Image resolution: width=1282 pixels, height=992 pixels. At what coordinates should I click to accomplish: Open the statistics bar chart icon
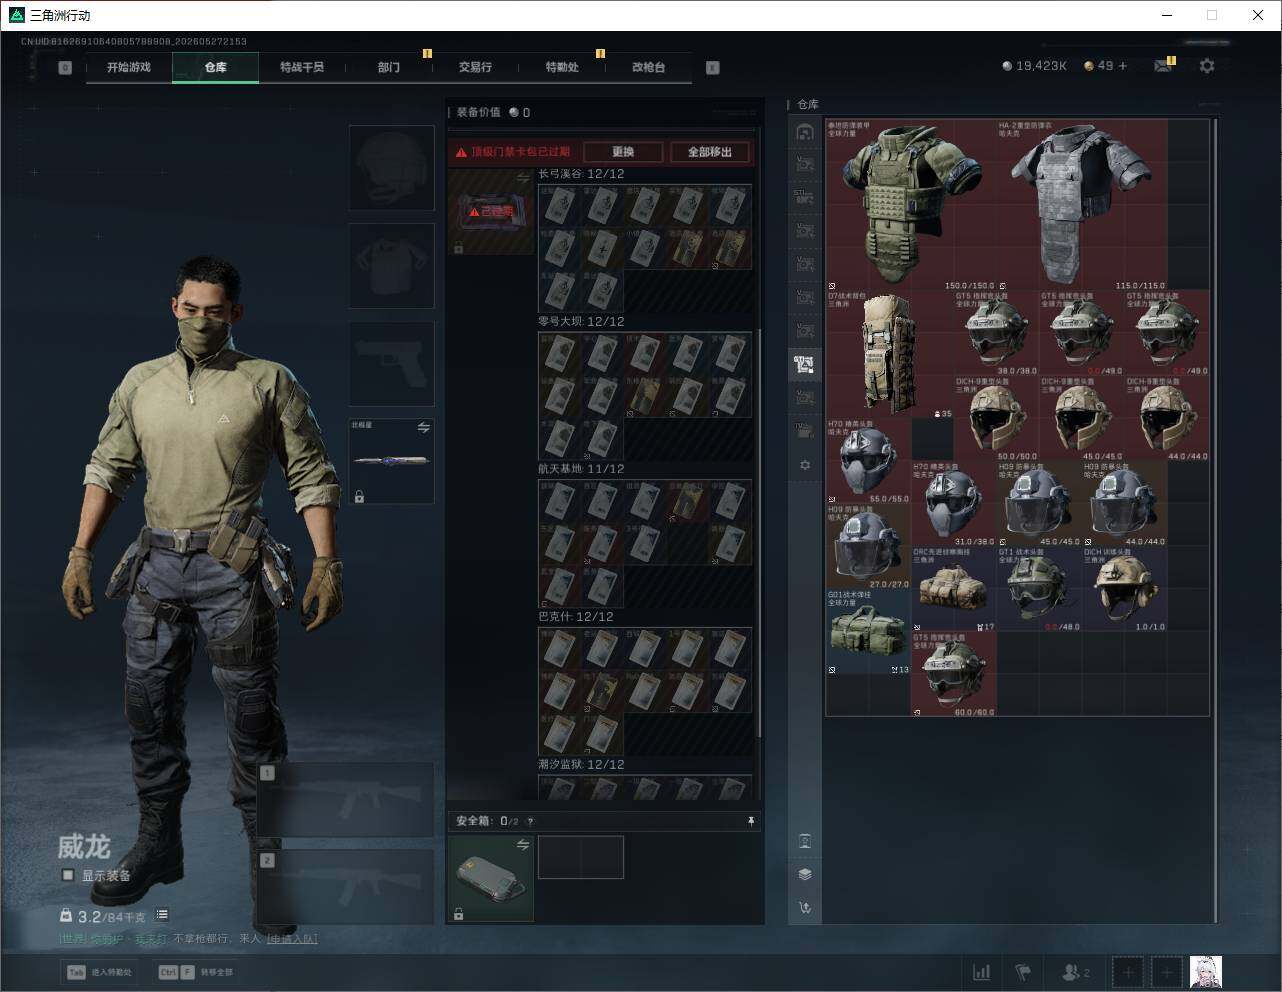pyautogui.click(x=982, y=972)
